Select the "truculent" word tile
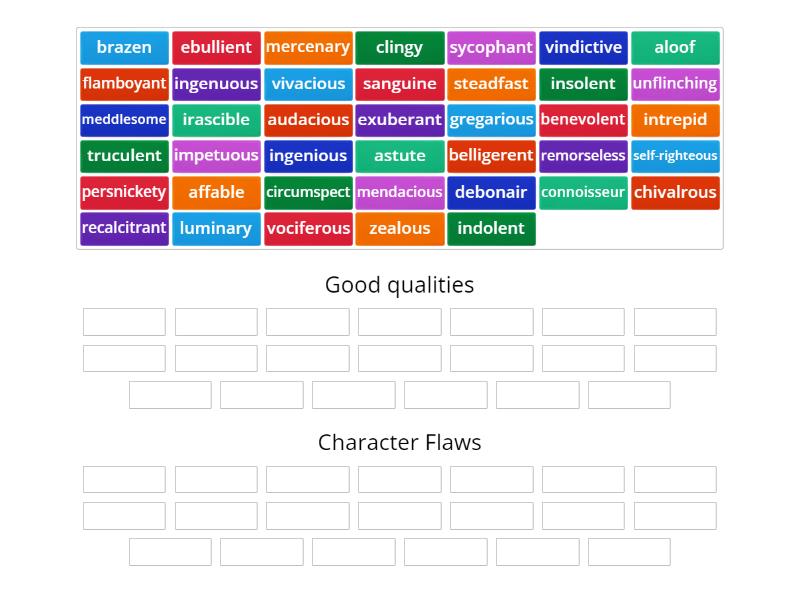Viewport: 800px width, 600px height. (124, 156)
